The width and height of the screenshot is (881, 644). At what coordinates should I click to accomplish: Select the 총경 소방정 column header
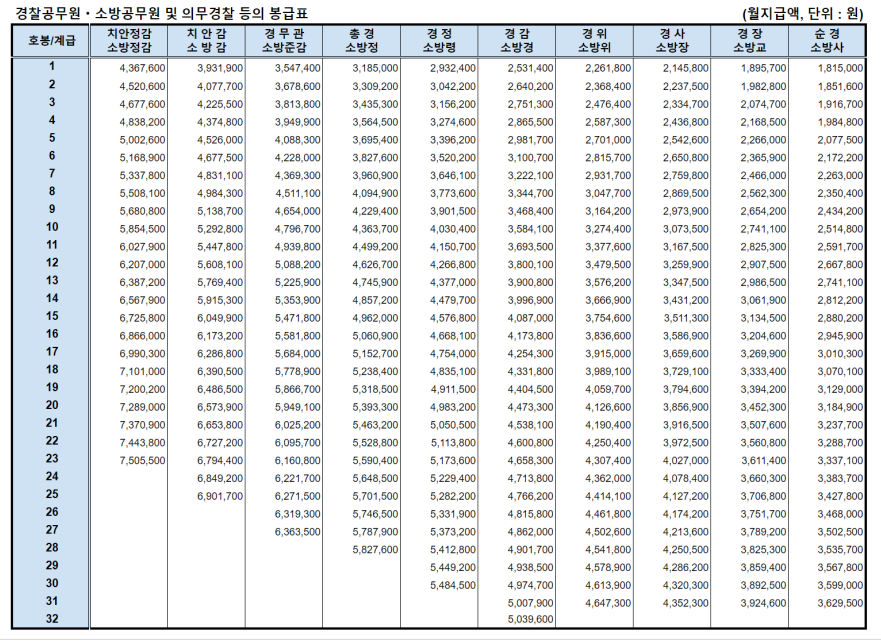(362, 41)
